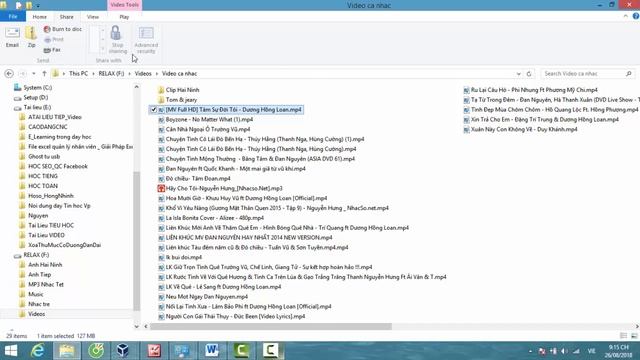The width and height of the screenshot is (640, 360).
Task: Launch Internet Explorer from taskbar
Action: click(x=38, y=351)
